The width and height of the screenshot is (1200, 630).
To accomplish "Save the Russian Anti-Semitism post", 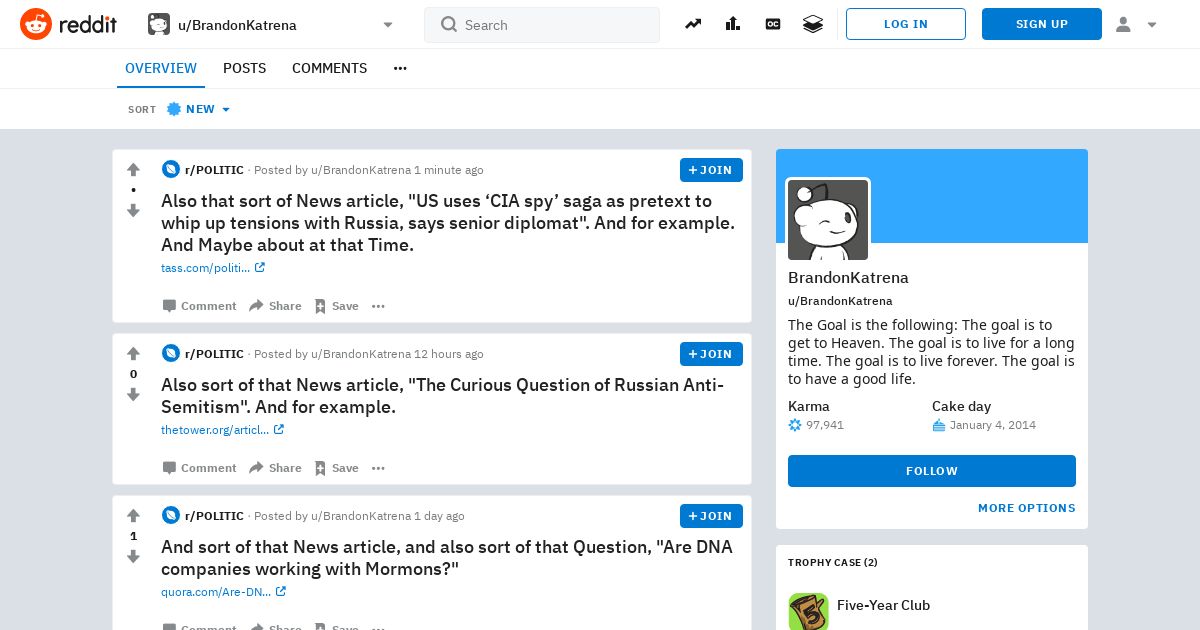I will pyautogui.click(x=336, y=468).
